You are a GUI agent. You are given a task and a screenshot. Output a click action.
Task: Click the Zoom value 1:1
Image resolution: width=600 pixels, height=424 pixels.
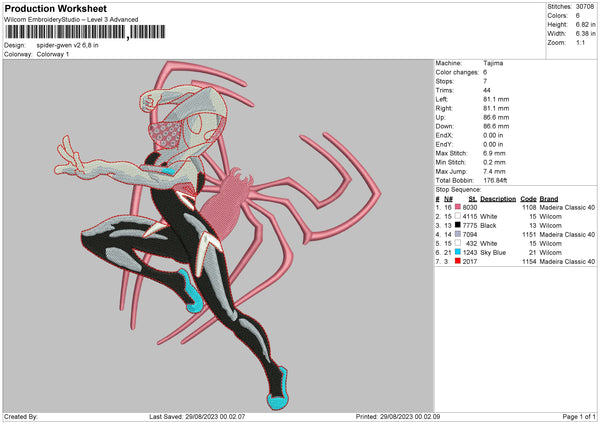pos(580,42)
